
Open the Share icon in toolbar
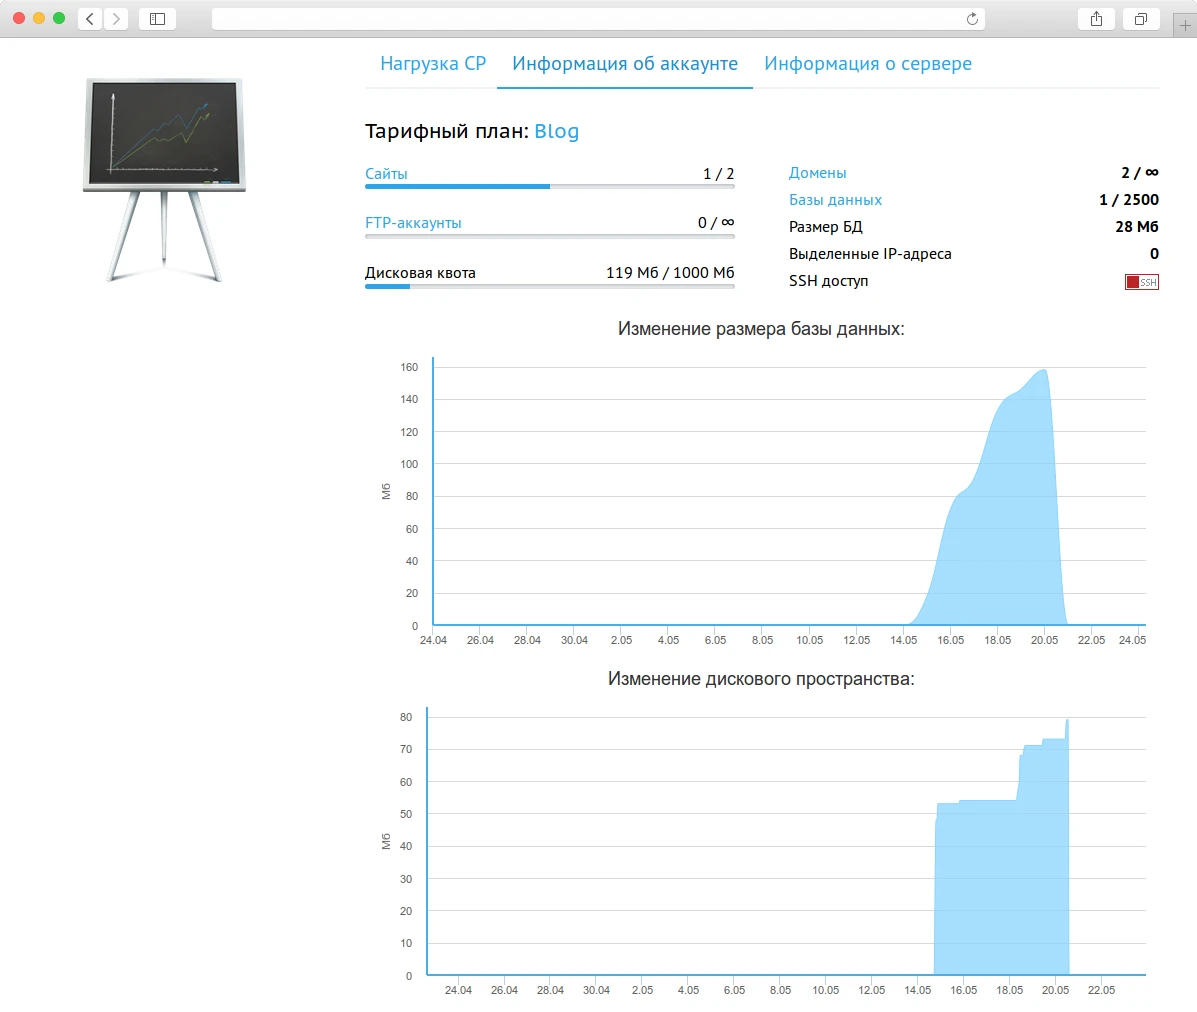click(x=1097, y=19)
